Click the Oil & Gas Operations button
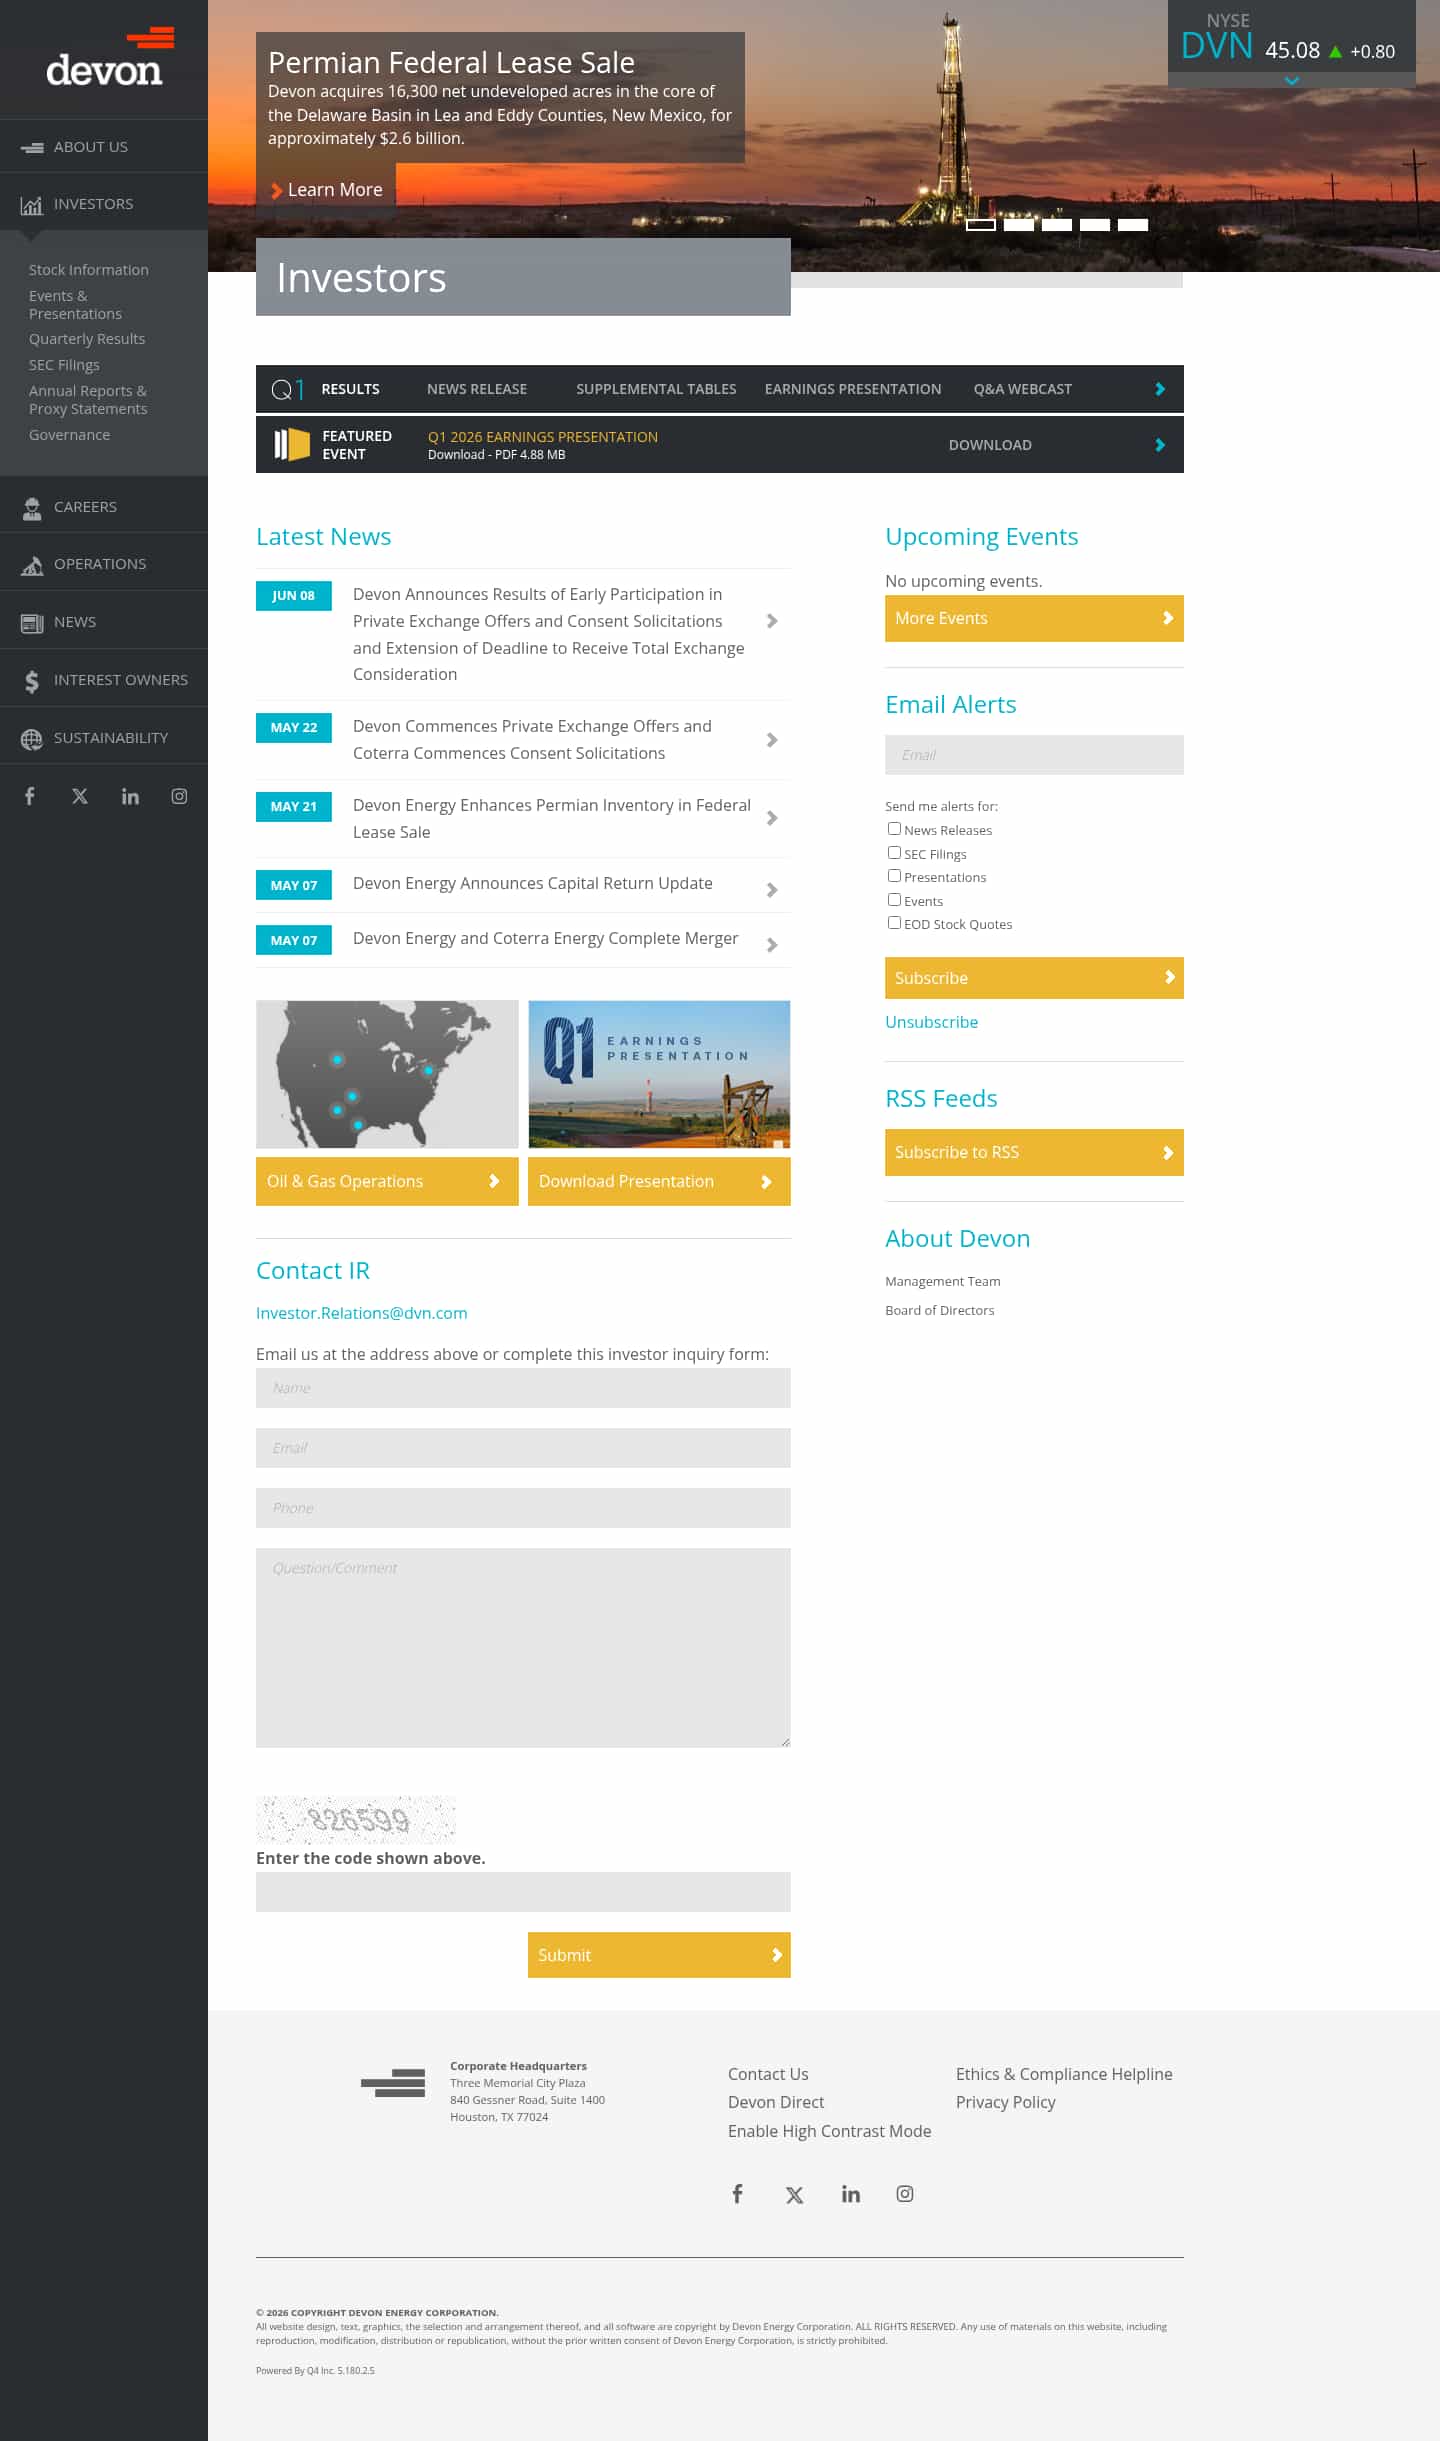 (387, 1181)
